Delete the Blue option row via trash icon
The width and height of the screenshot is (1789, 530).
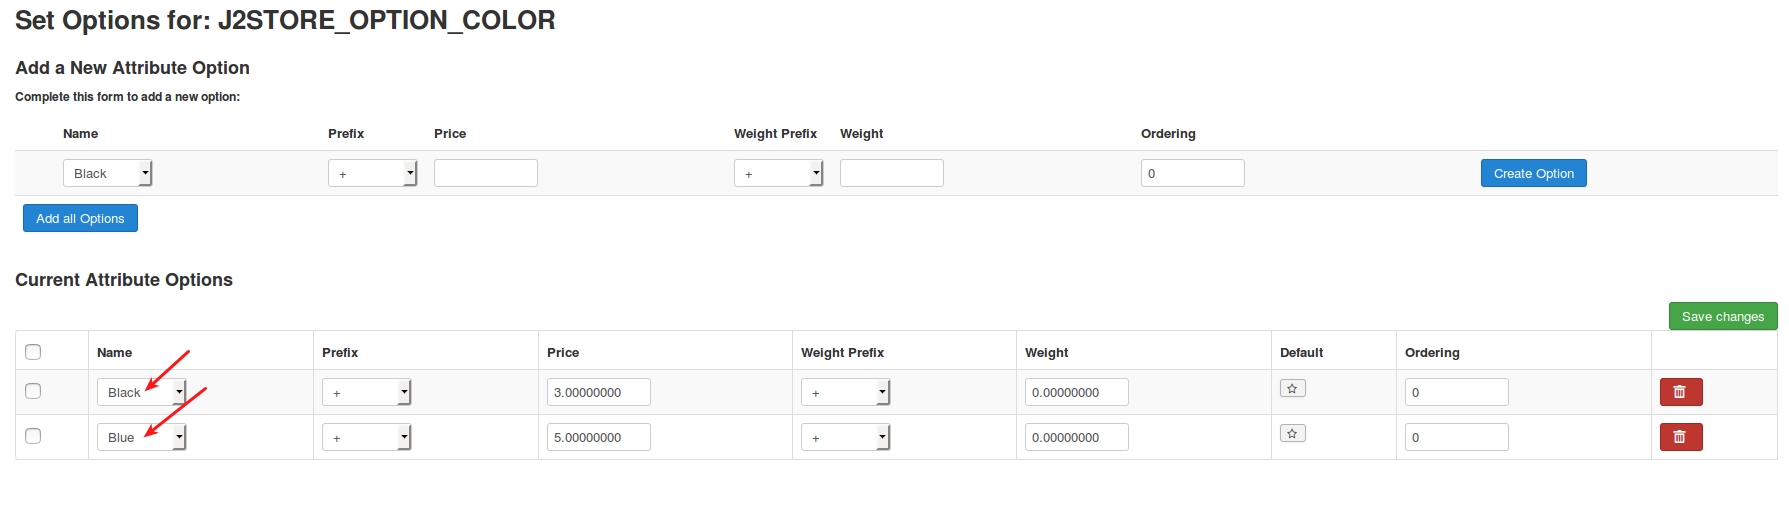point(1680,437)
